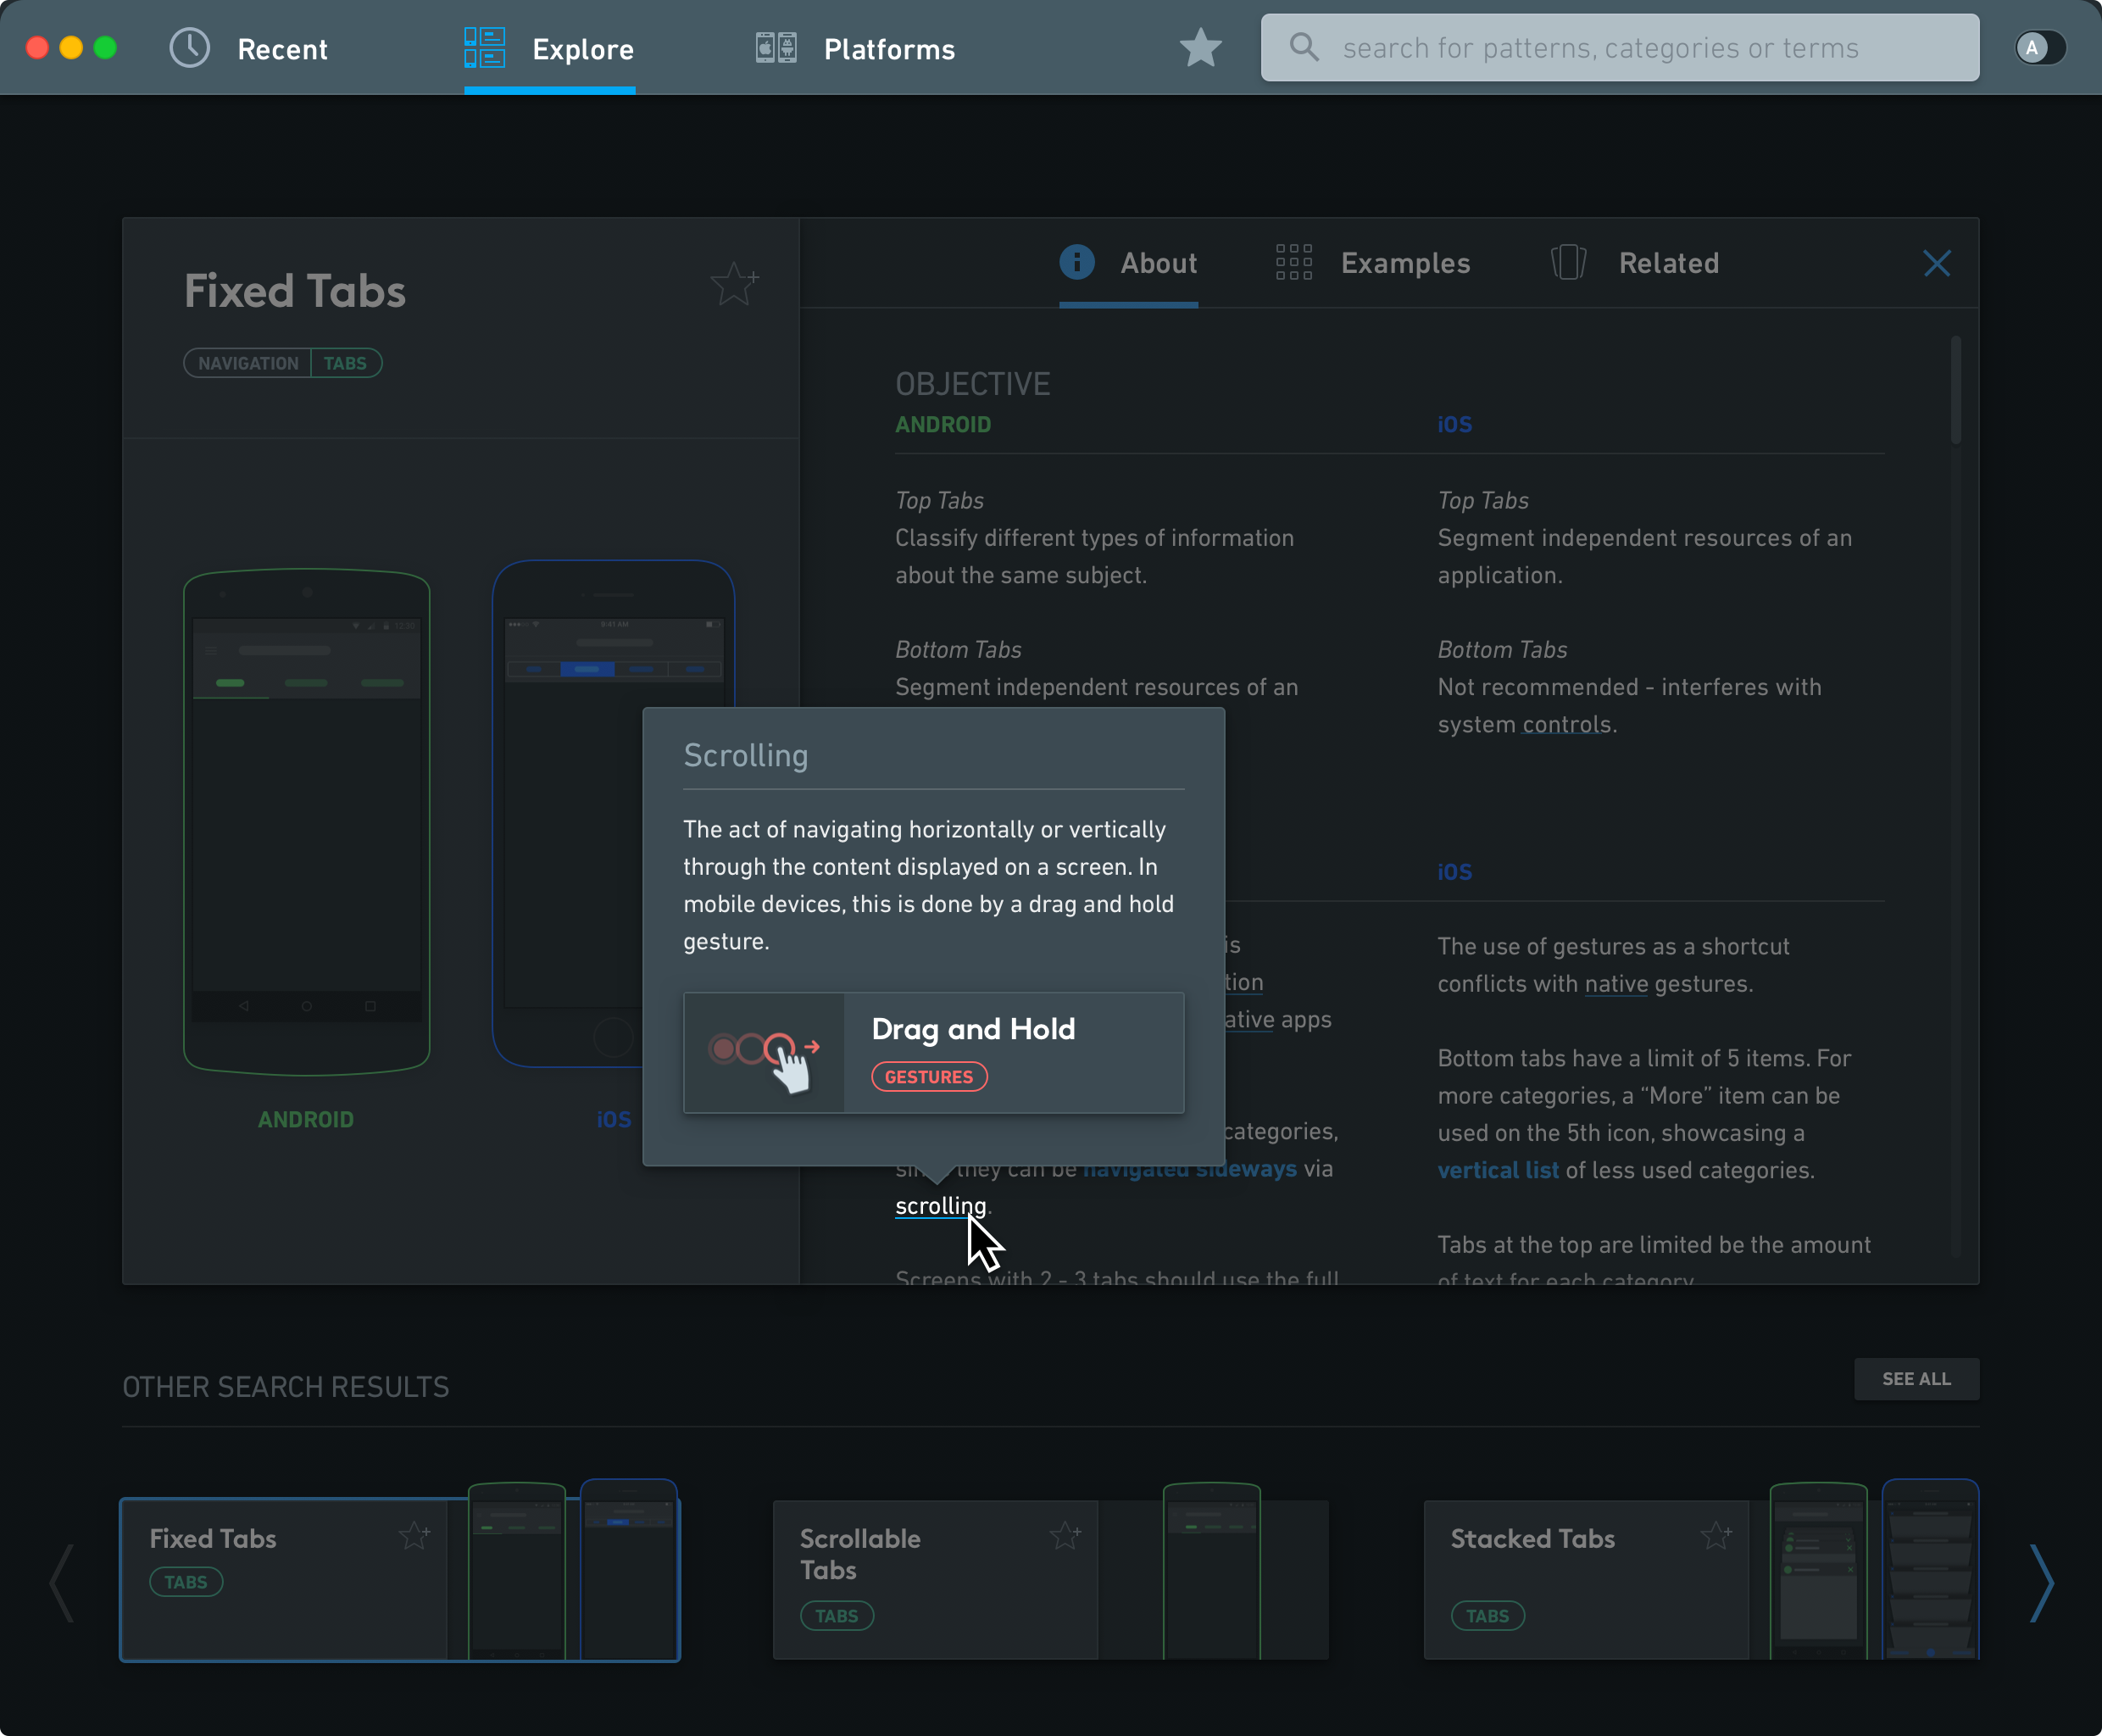Screen dimensions: 2102x1736
Task: Select the Related tab
Action: click(1635, 263)
